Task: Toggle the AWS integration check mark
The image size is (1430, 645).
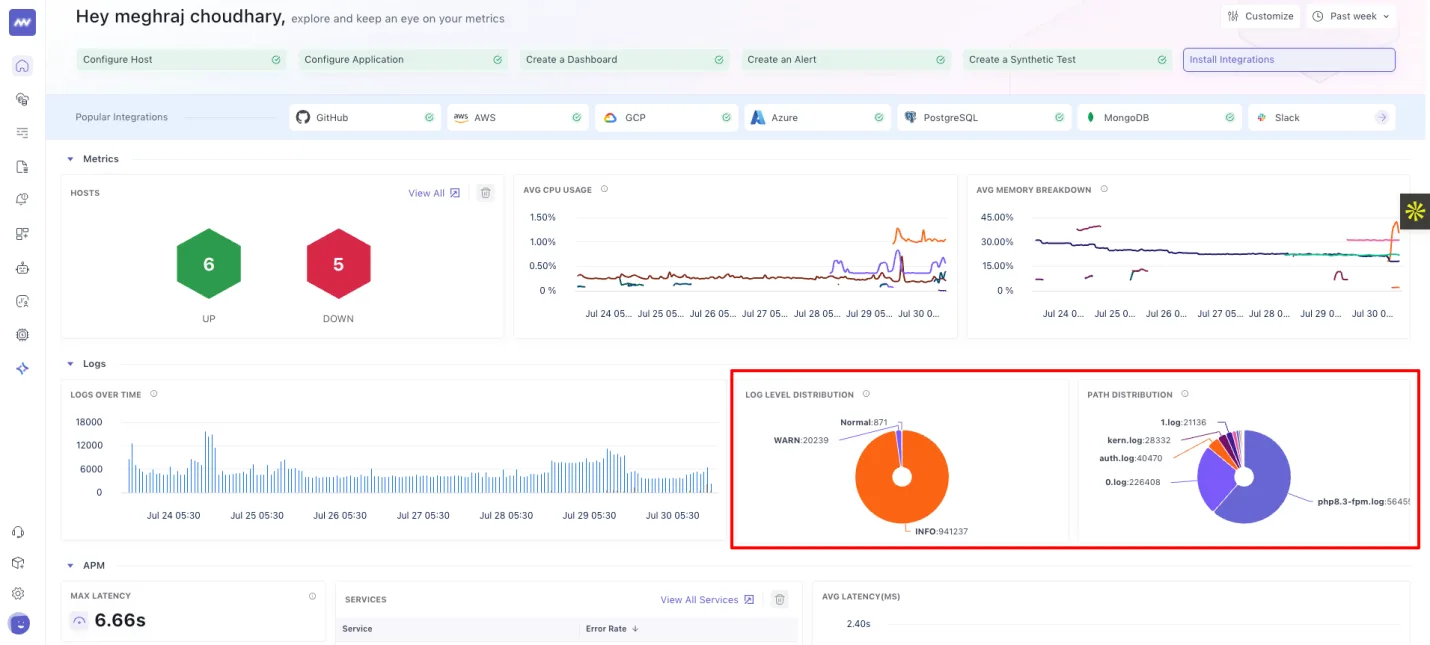Action: [576, 117]
